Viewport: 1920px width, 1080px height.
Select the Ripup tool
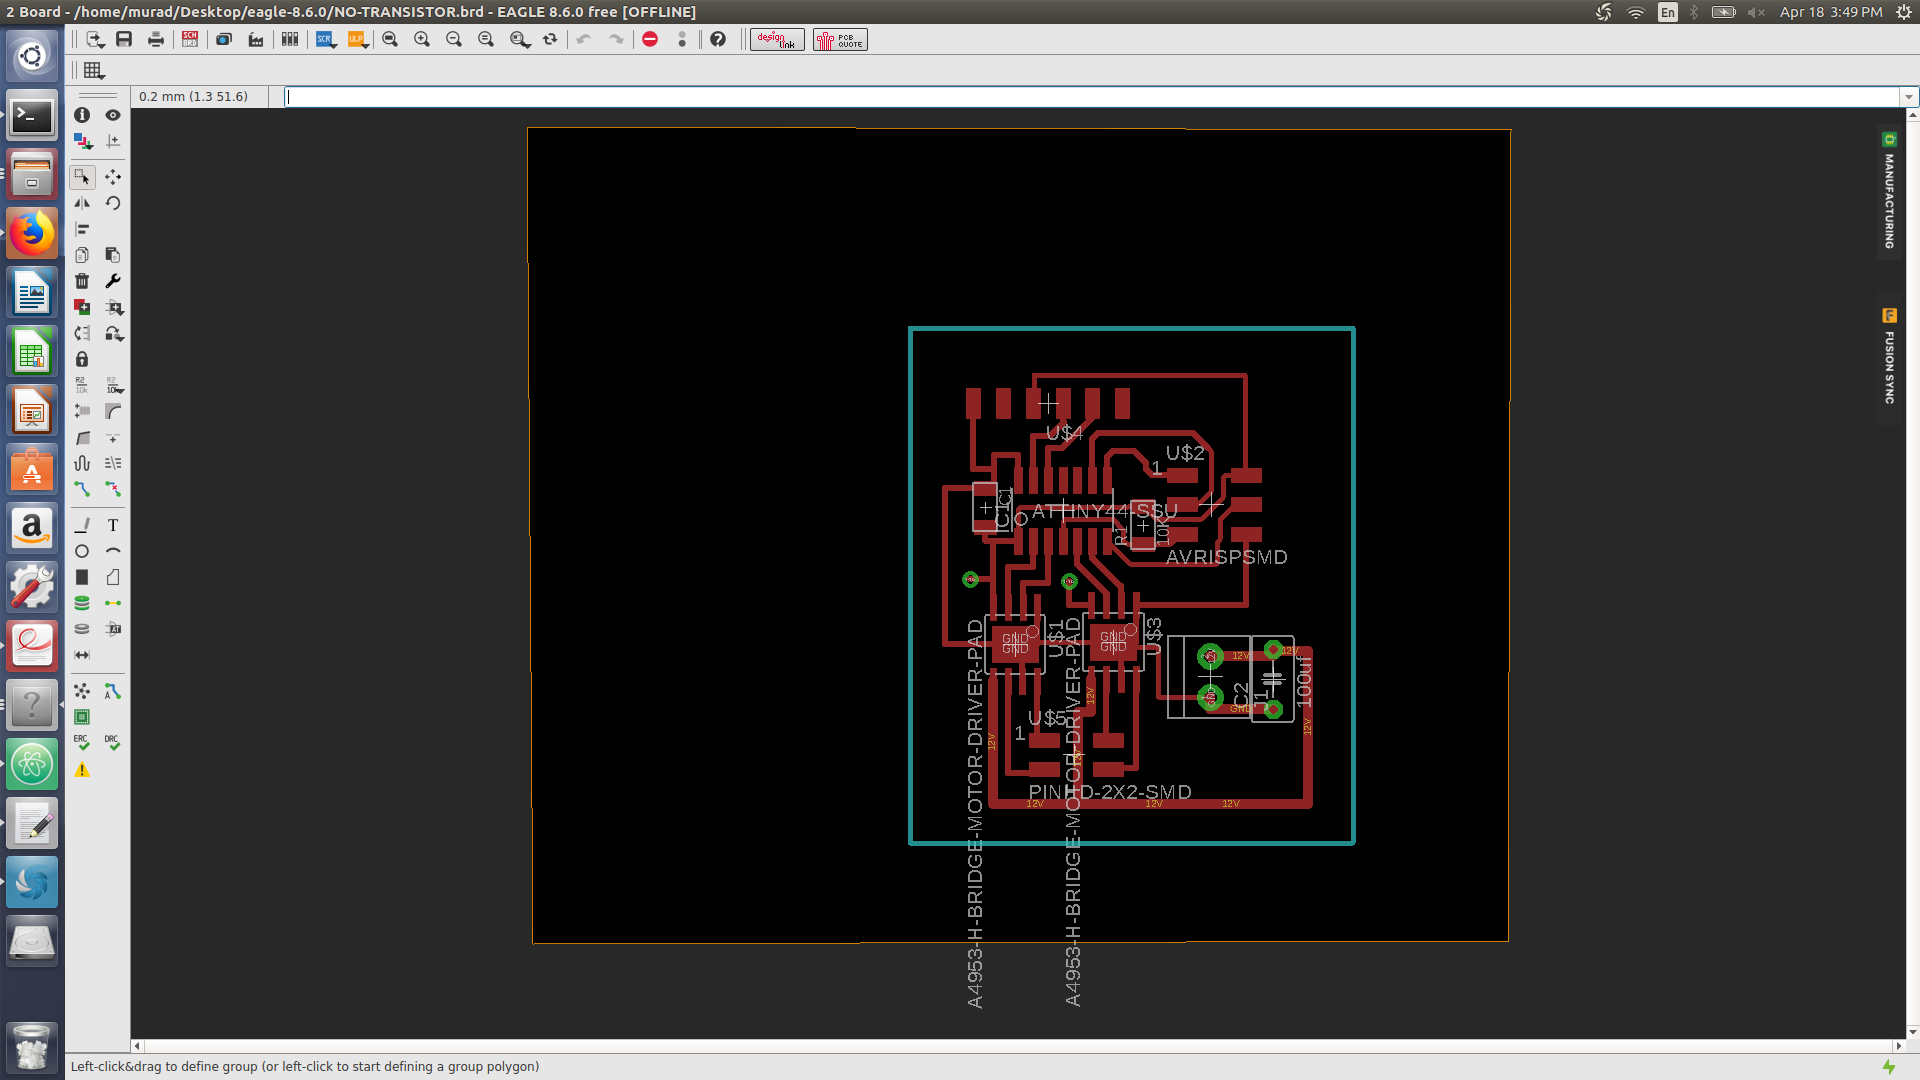coord(113,489)
